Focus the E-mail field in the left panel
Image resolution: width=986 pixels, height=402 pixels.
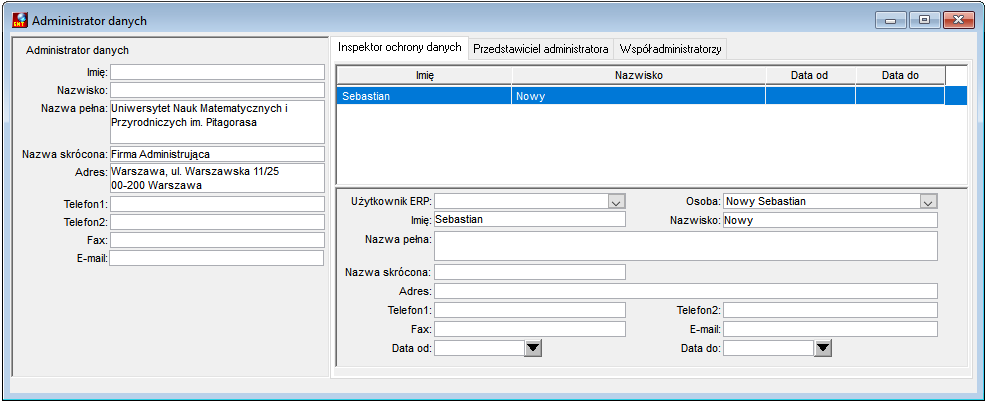[x=217, y=258]
